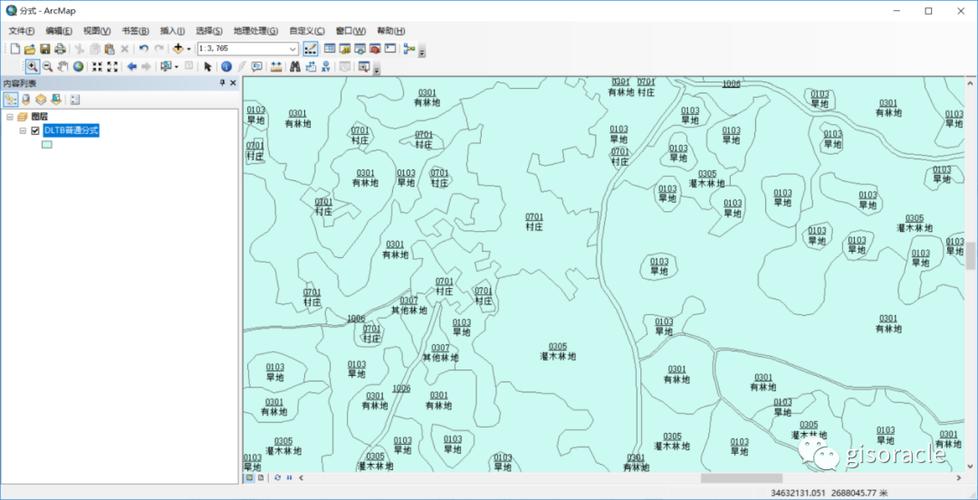Create a viewer window

tap(364, 67)
